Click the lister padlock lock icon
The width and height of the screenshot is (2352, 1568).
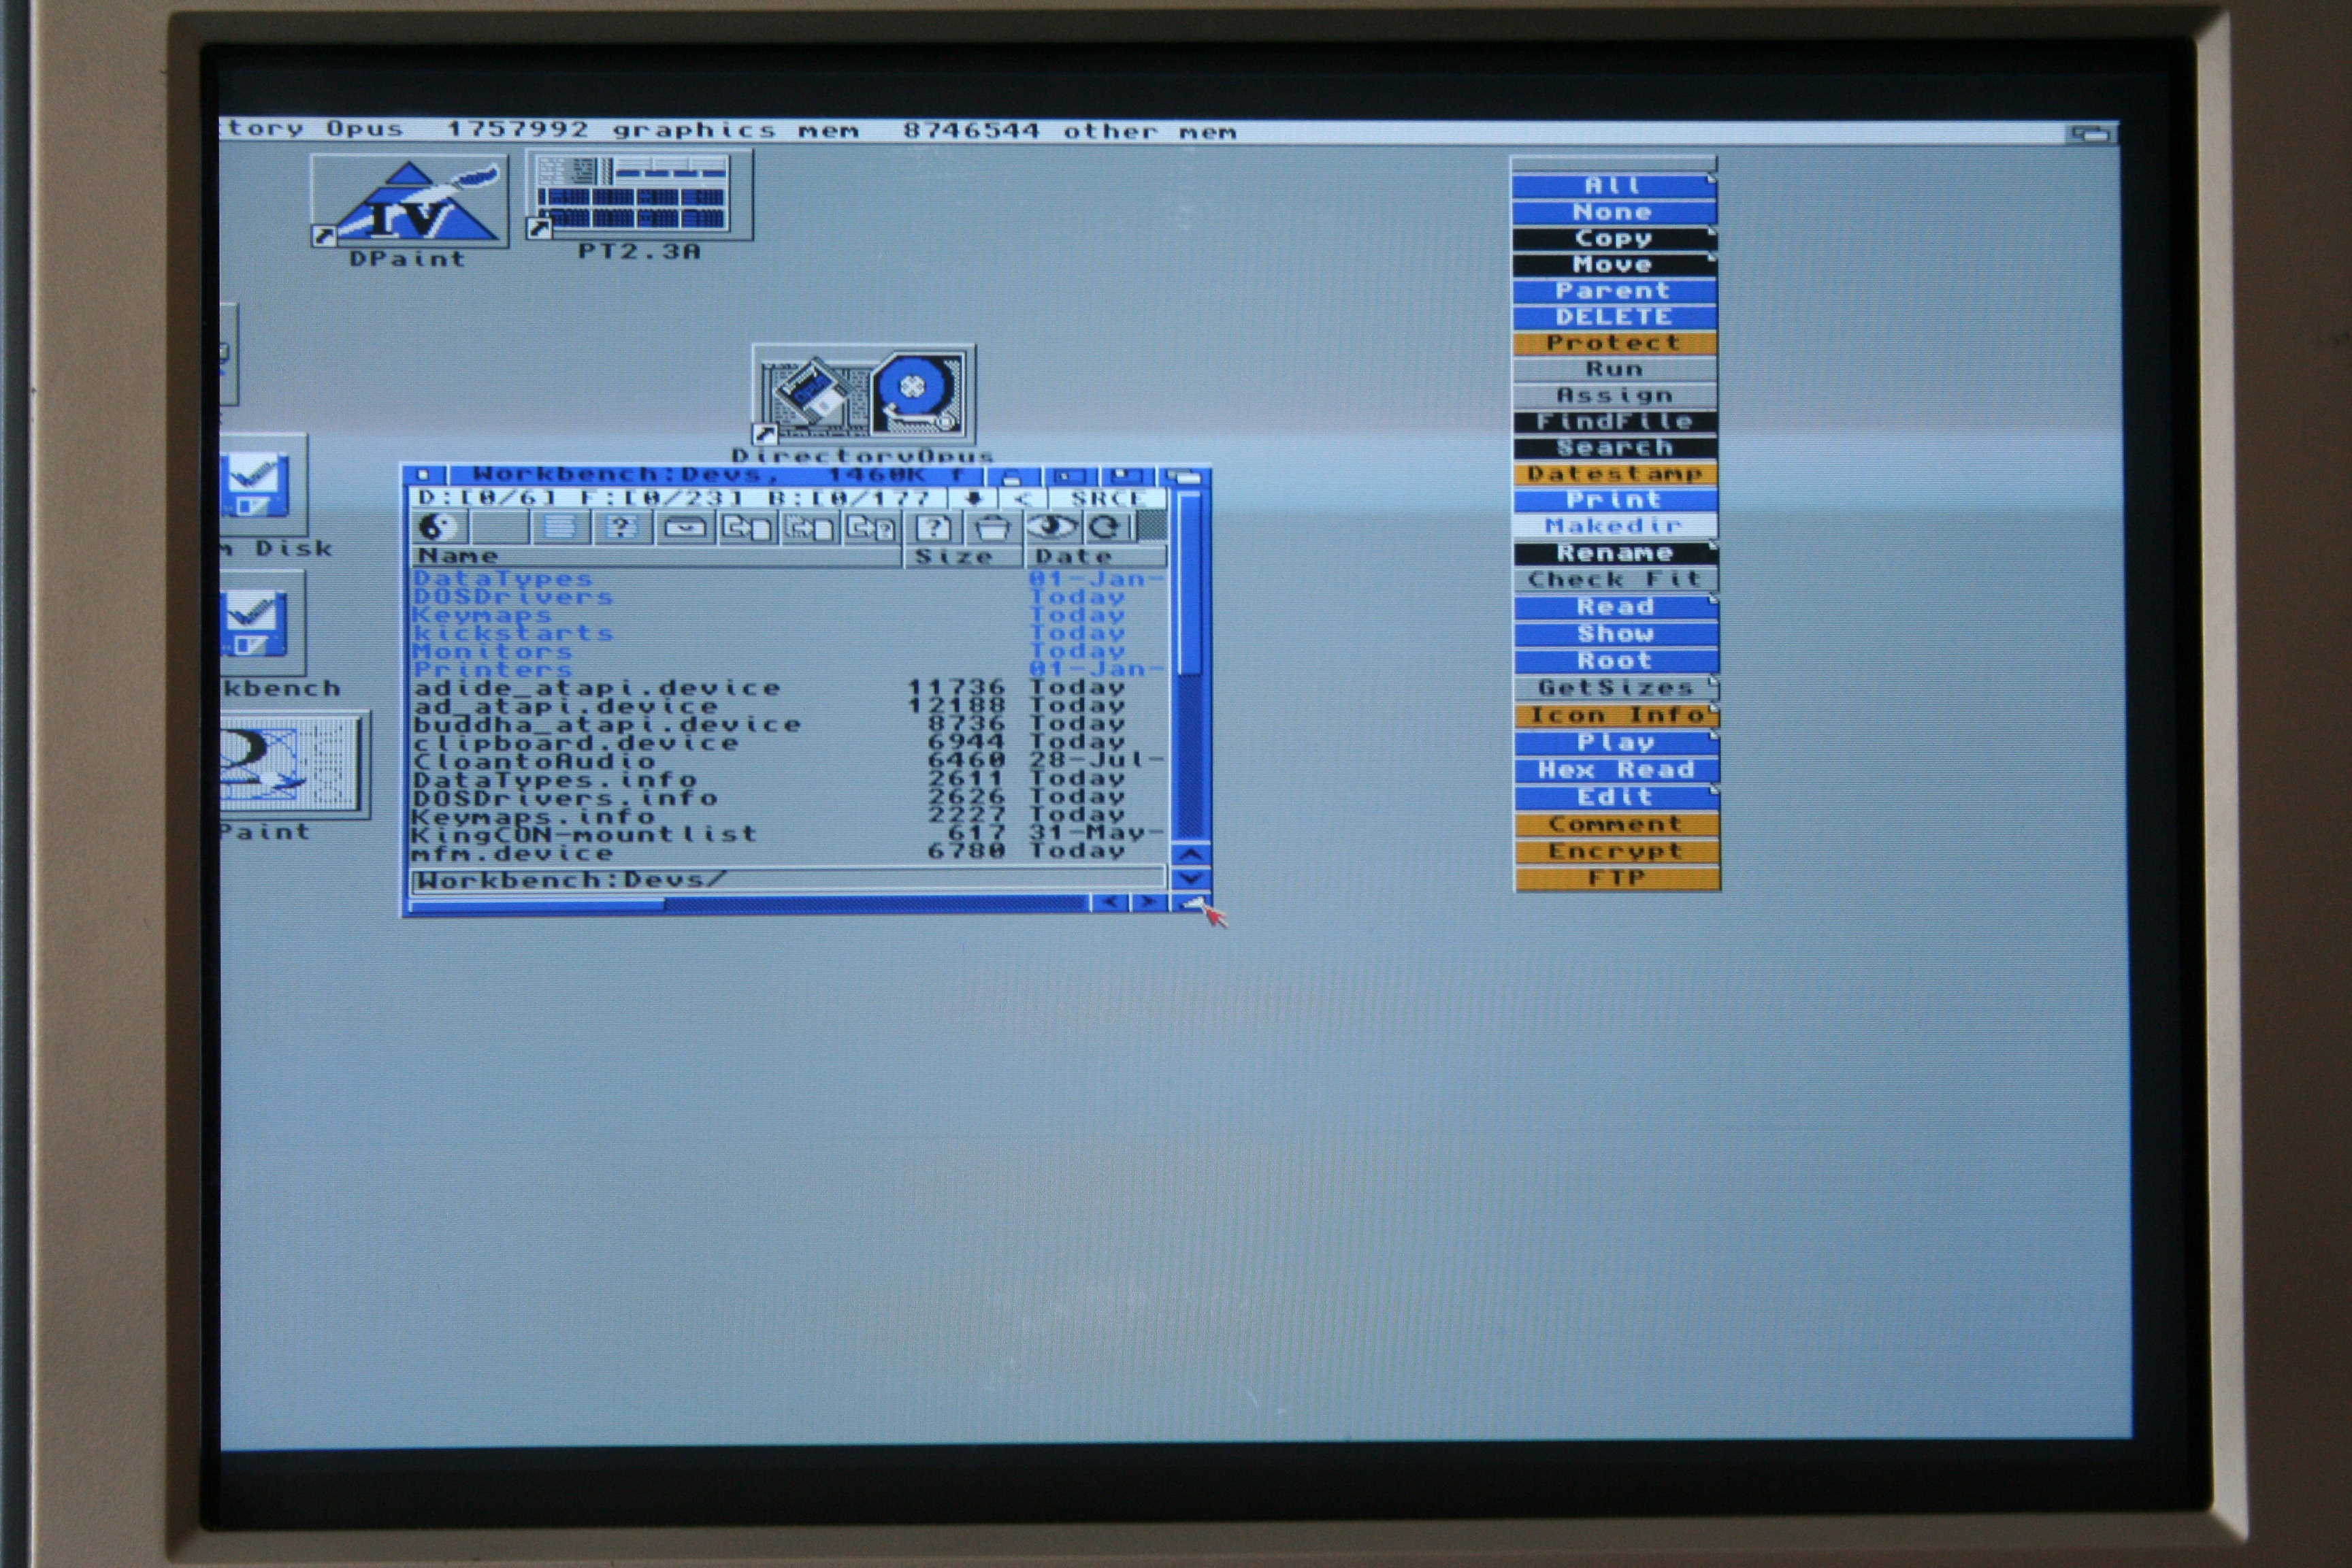click(1011, 476)
